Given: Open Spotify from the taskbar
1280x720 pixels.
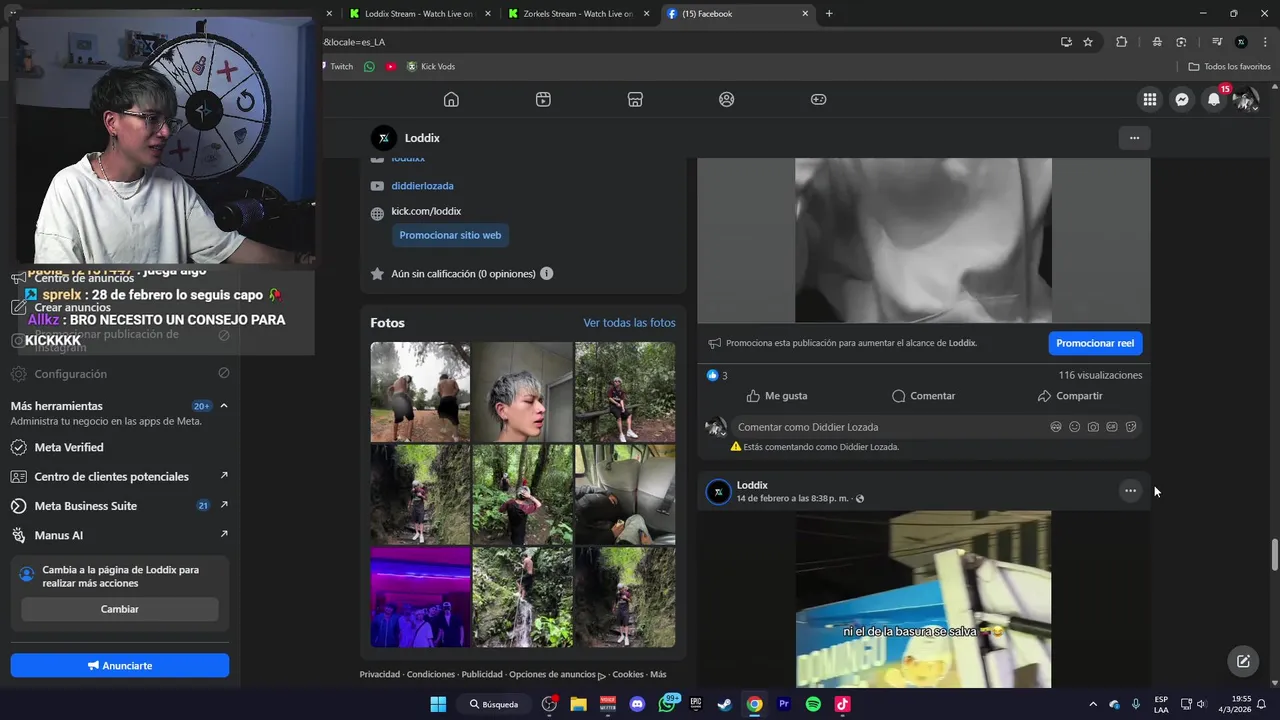Looking at the screenshot, I should coord(813,704).
